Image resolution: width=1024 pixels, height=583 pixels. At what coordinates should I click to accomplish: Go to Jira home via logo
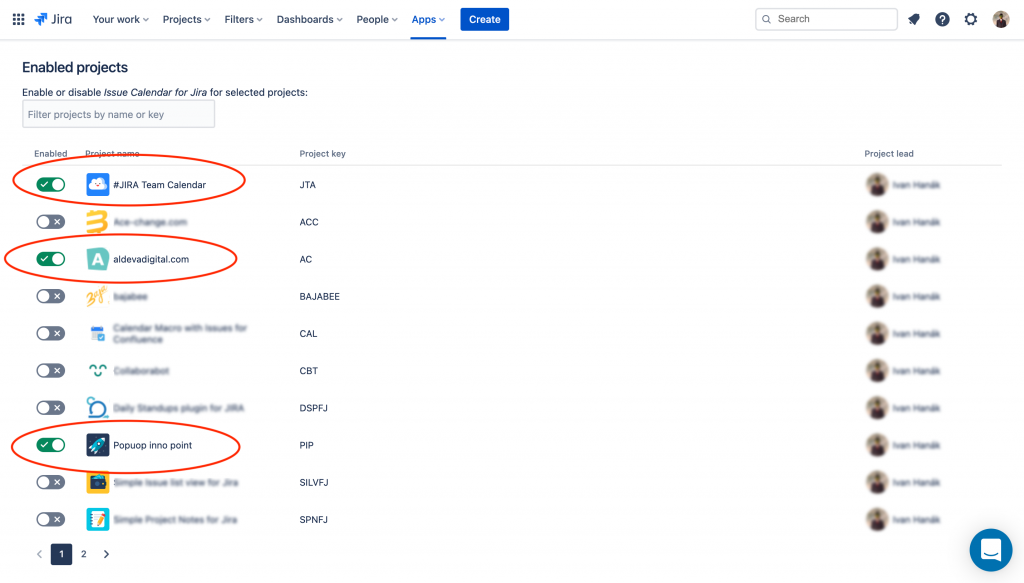53,20
